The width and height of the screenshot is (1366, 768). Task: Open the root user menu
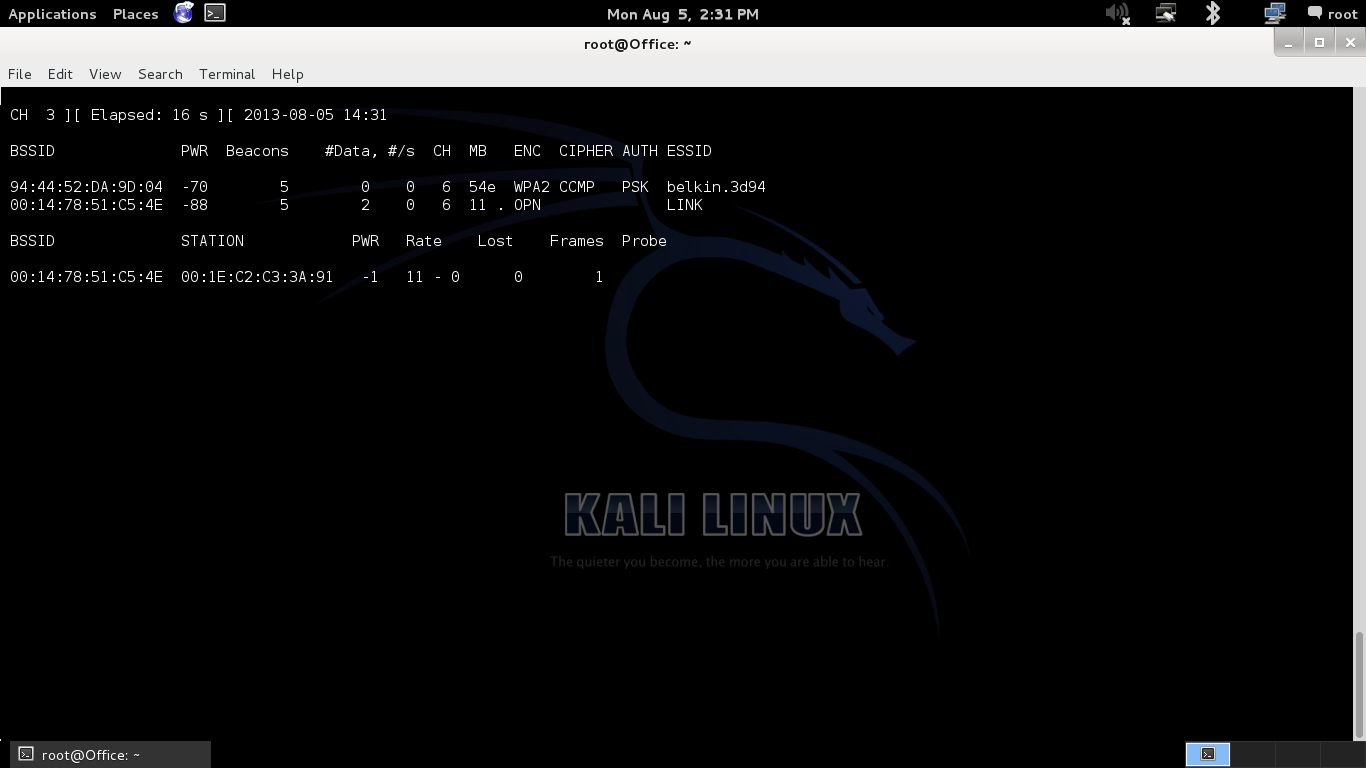(1333, 14)
